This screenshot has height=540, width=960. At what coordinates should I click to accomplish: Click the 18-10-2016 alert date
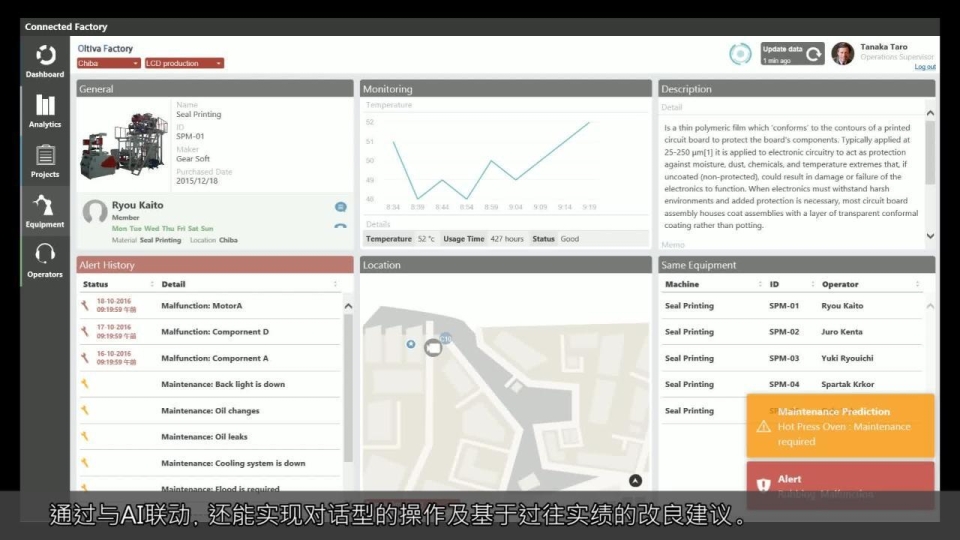[114, 301]
